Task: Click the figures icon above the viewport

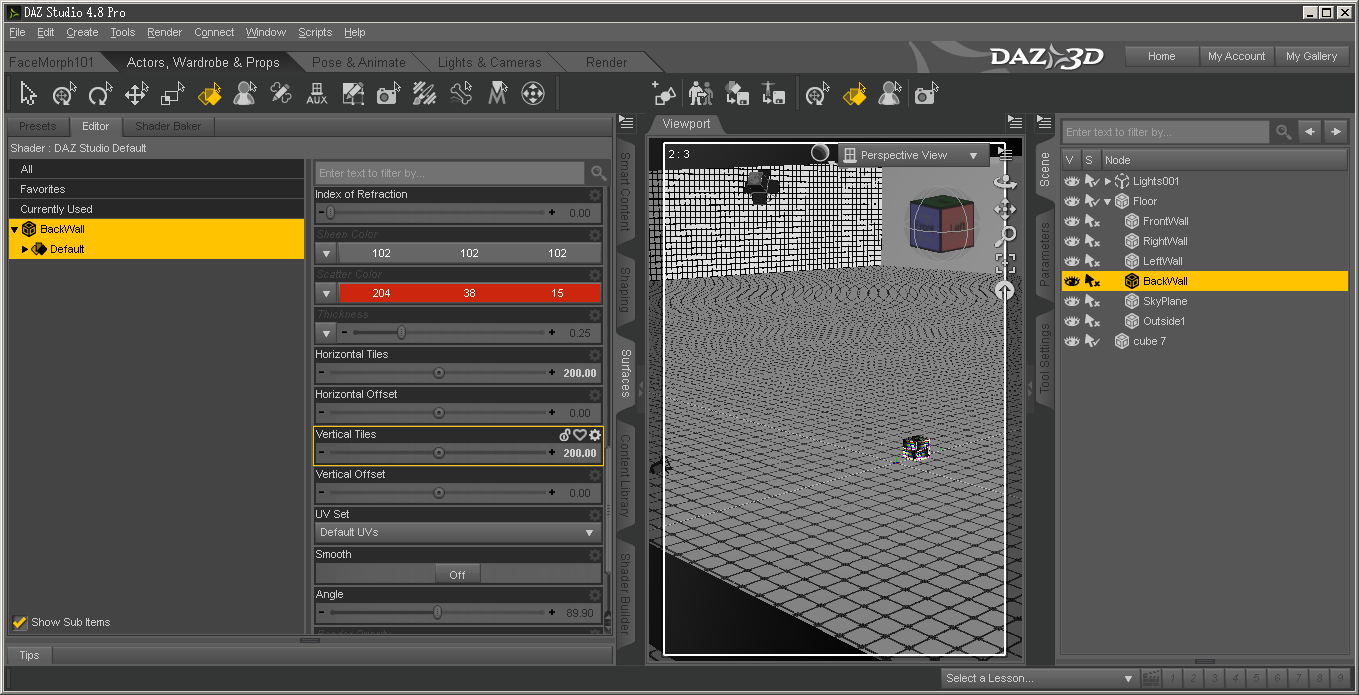Action: pyautogui.click(x=700, y=94)
